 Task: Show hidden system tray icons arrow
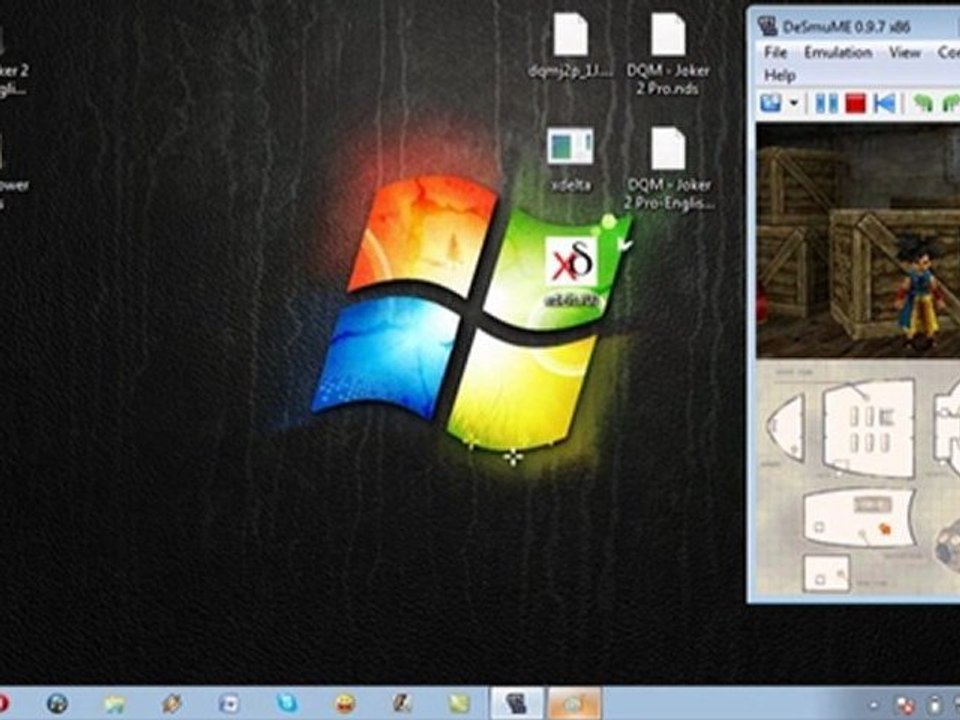tap(874, 705)
